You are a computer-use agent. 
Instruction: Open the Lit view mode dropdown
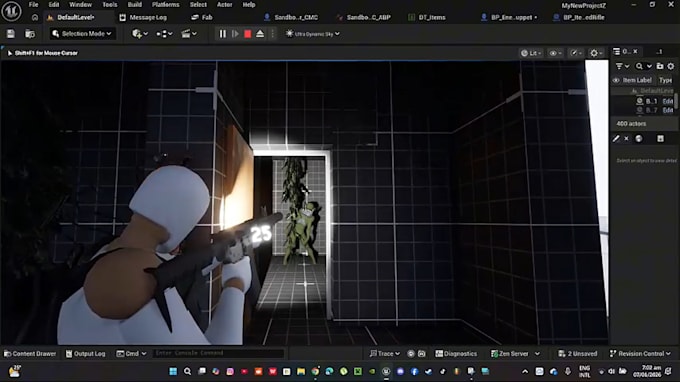click(531, 53)
